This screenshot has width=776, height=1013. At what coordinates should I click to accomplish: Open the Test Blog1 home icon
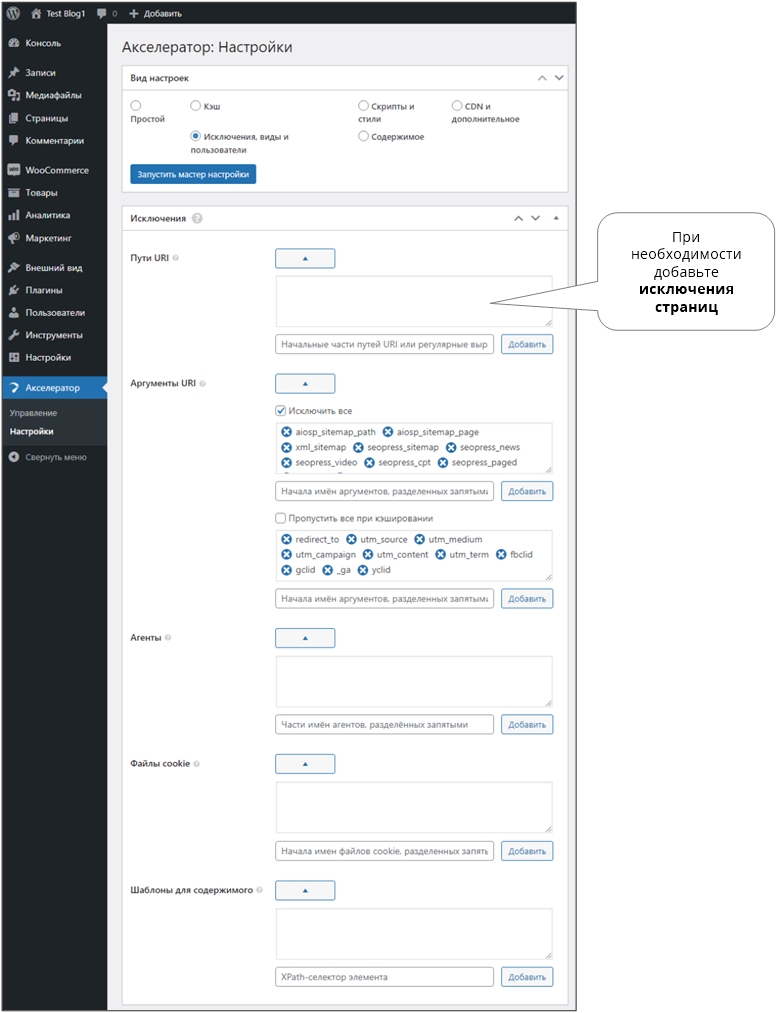(36, 13)
